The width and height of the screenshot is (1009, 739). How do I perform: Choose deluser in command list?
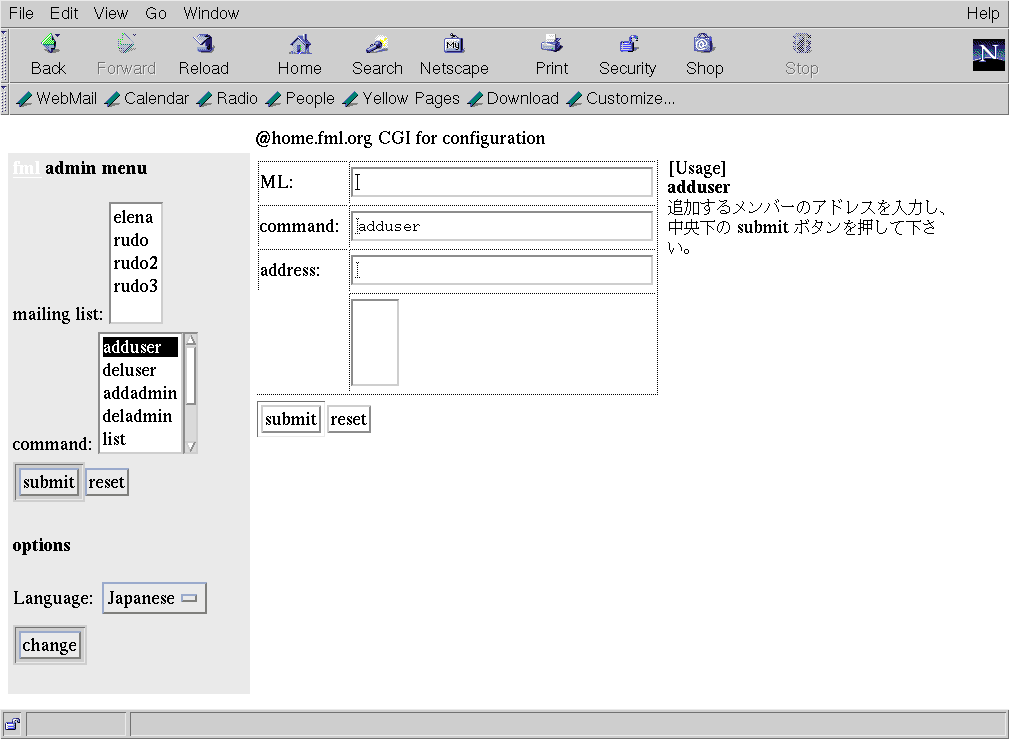tap(130, 370)
